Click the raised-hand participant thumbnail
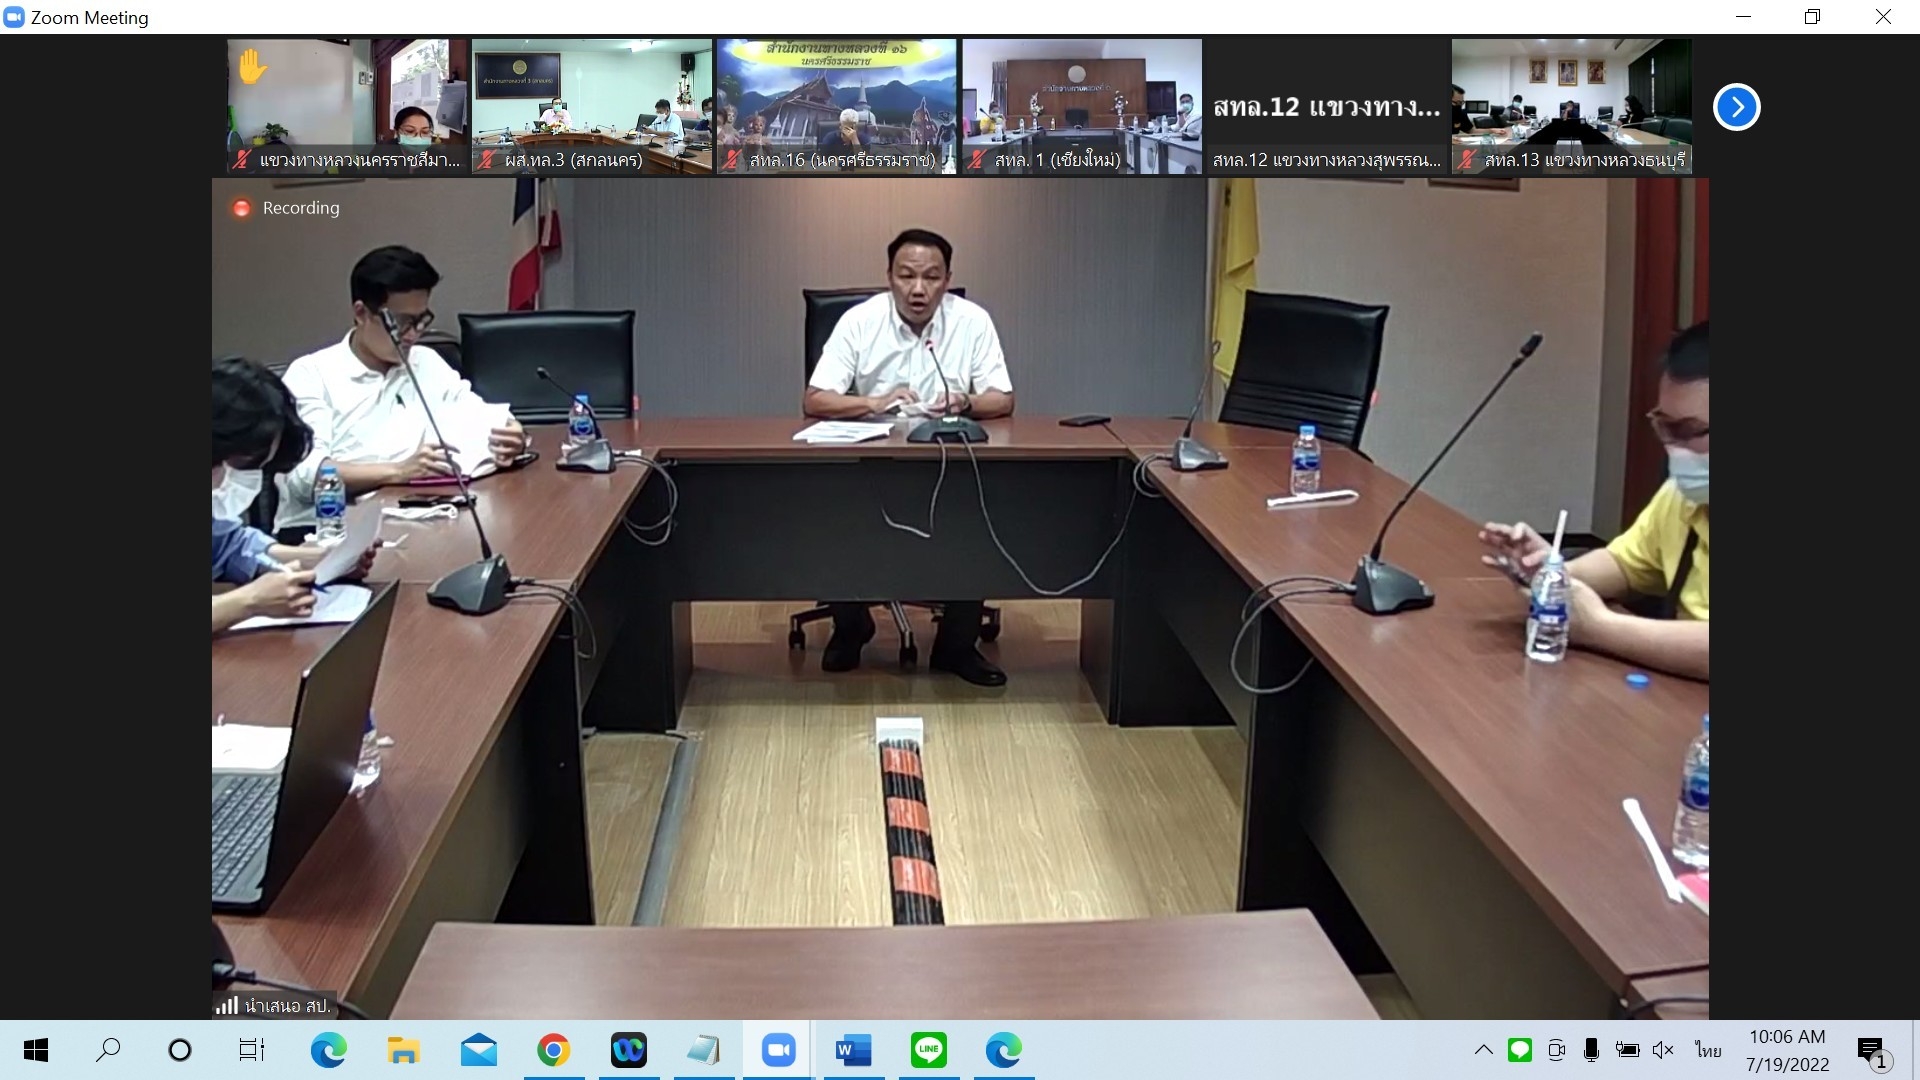 coord(346,106)
